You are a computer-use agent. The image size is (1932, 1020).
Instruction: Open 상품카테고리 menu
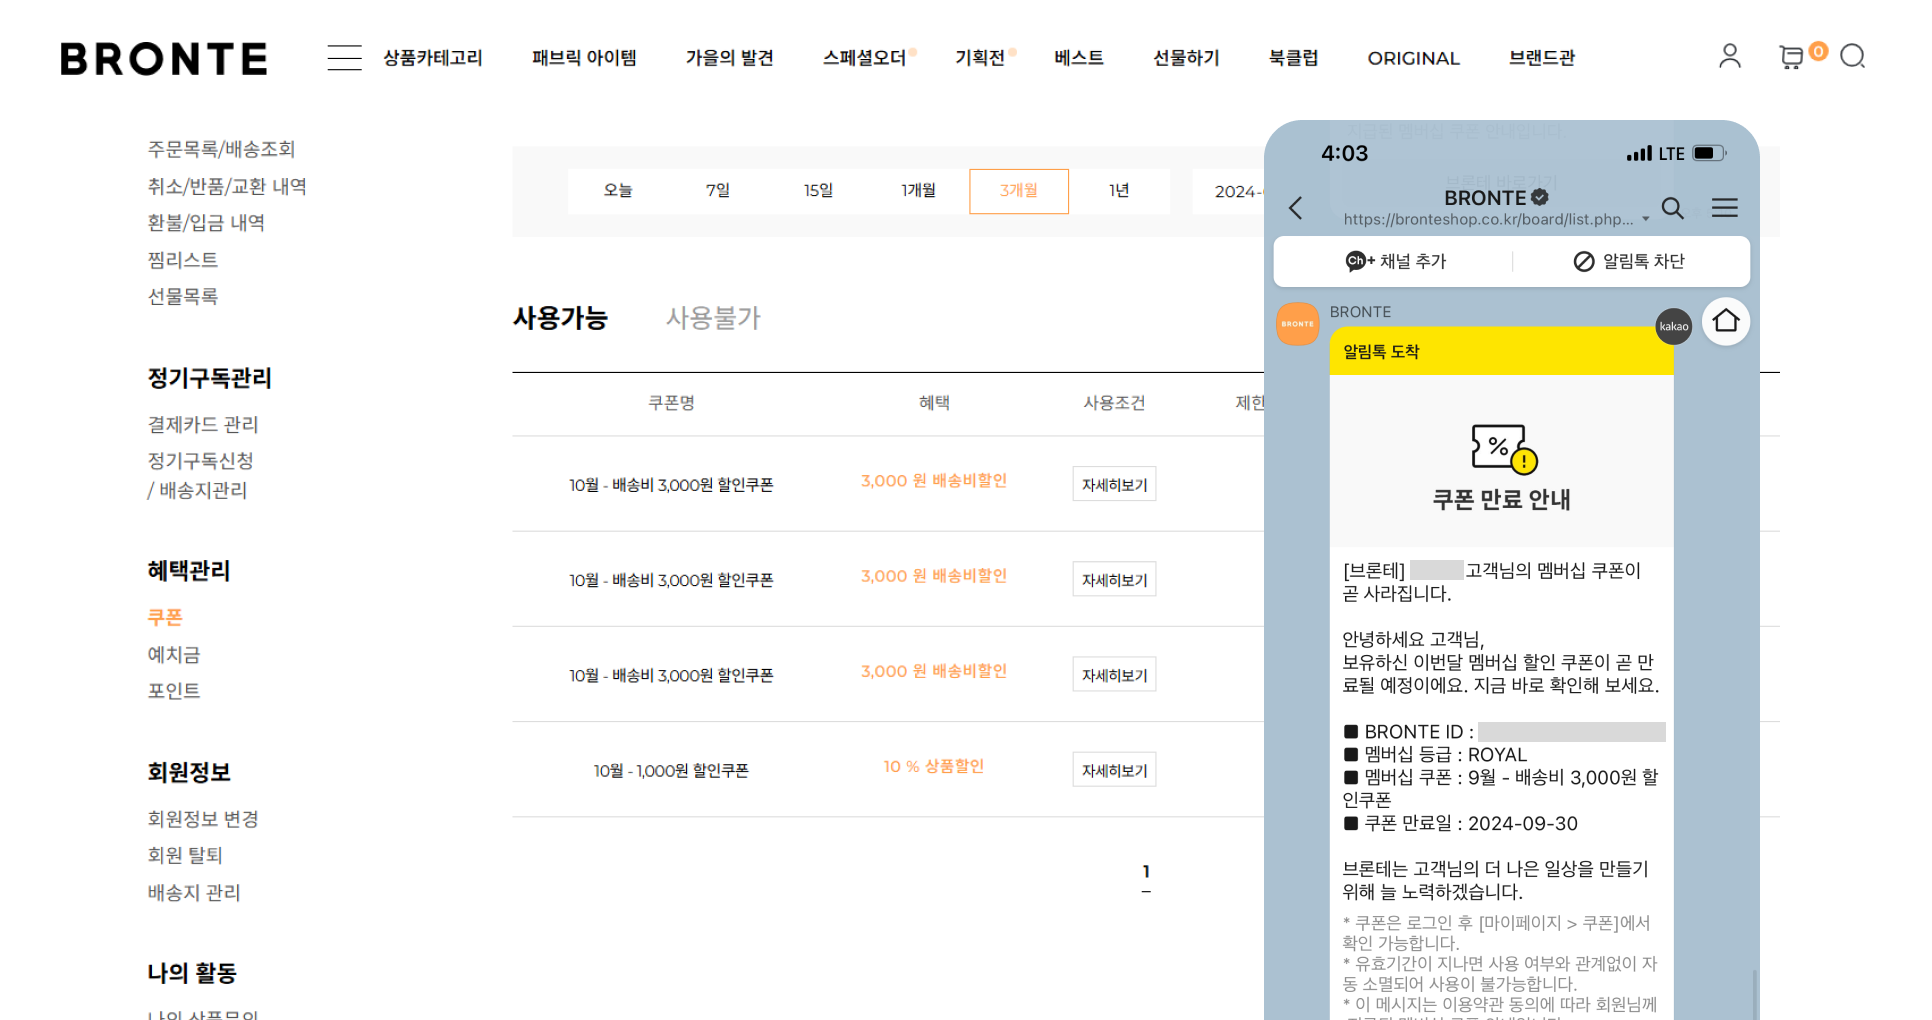click(433, 58)
